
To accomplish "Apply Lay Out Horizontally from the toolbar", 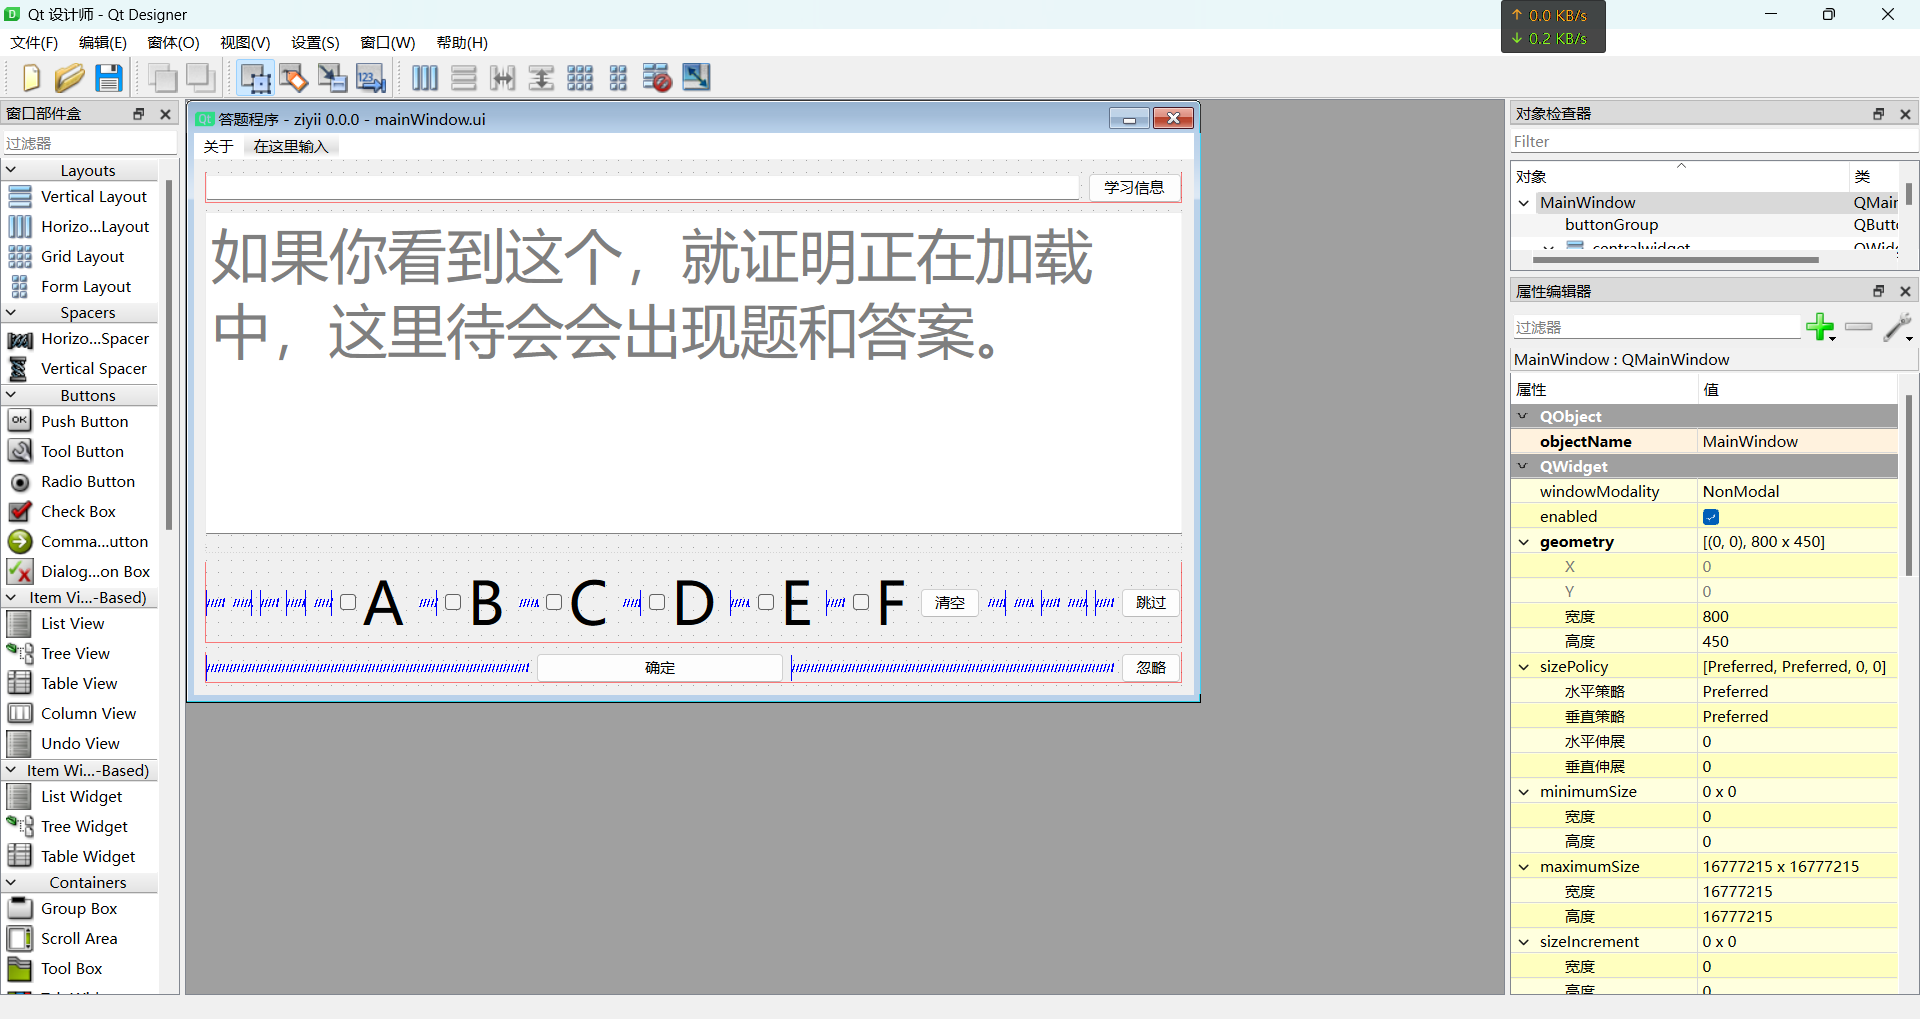I will pyautogui.click(x=425, y=78).
